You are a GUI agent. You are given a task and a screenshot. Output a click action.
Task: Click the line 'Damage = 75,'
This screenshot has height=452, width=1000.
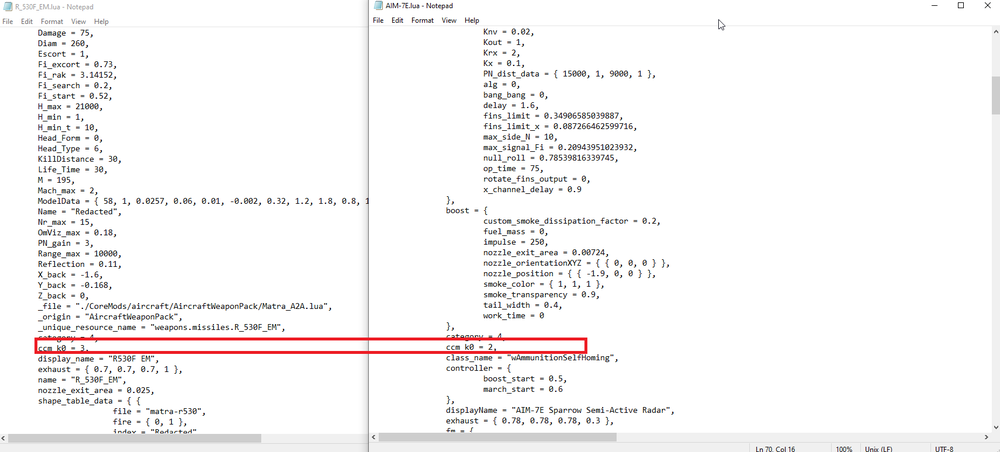66,33
